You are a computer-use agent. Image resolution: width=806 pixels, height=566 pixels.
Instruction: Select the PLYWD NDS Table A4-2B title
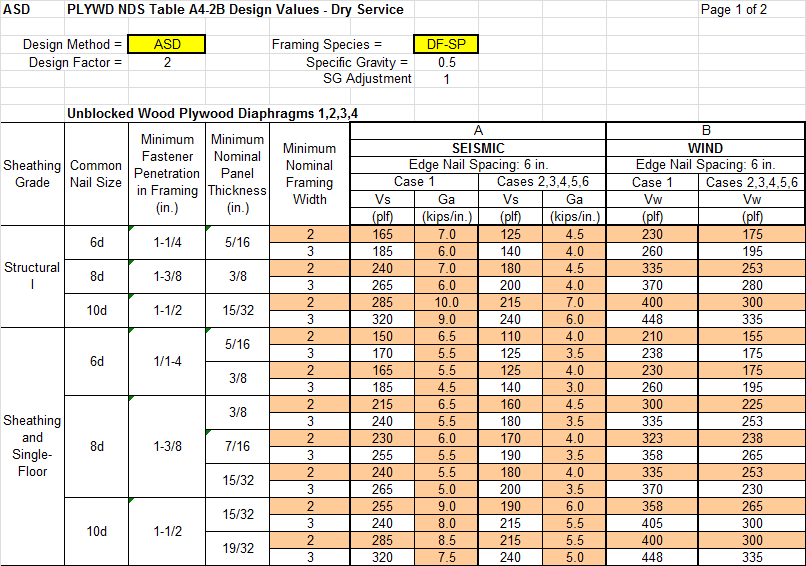pyautogui.click(x=235, y=10)
